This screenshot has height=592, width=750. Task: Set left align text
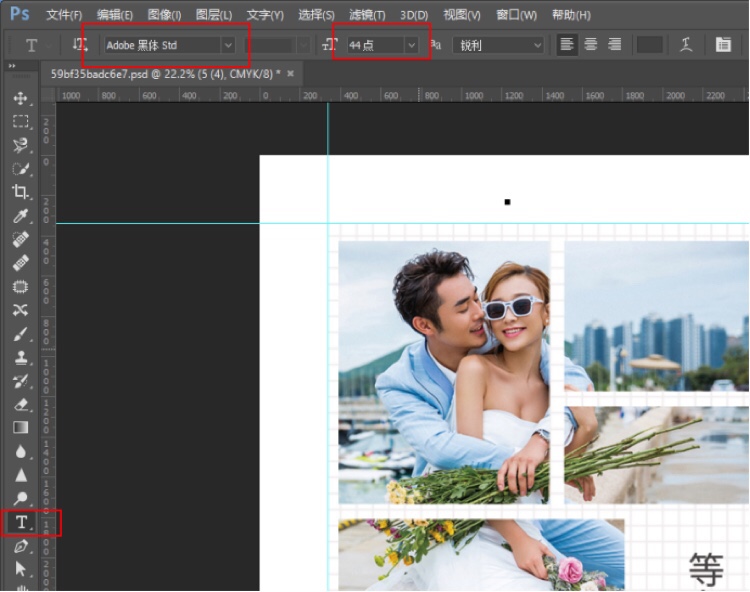click(567, 45)
